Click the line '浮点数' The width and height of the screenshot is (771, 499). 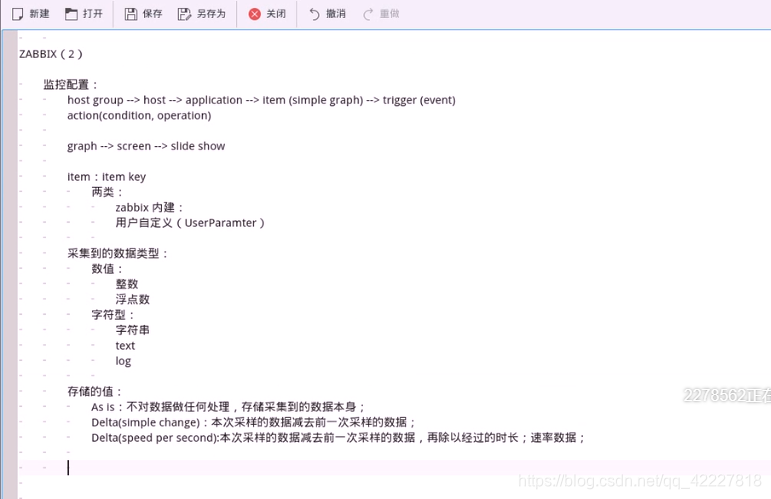point(132,299)
